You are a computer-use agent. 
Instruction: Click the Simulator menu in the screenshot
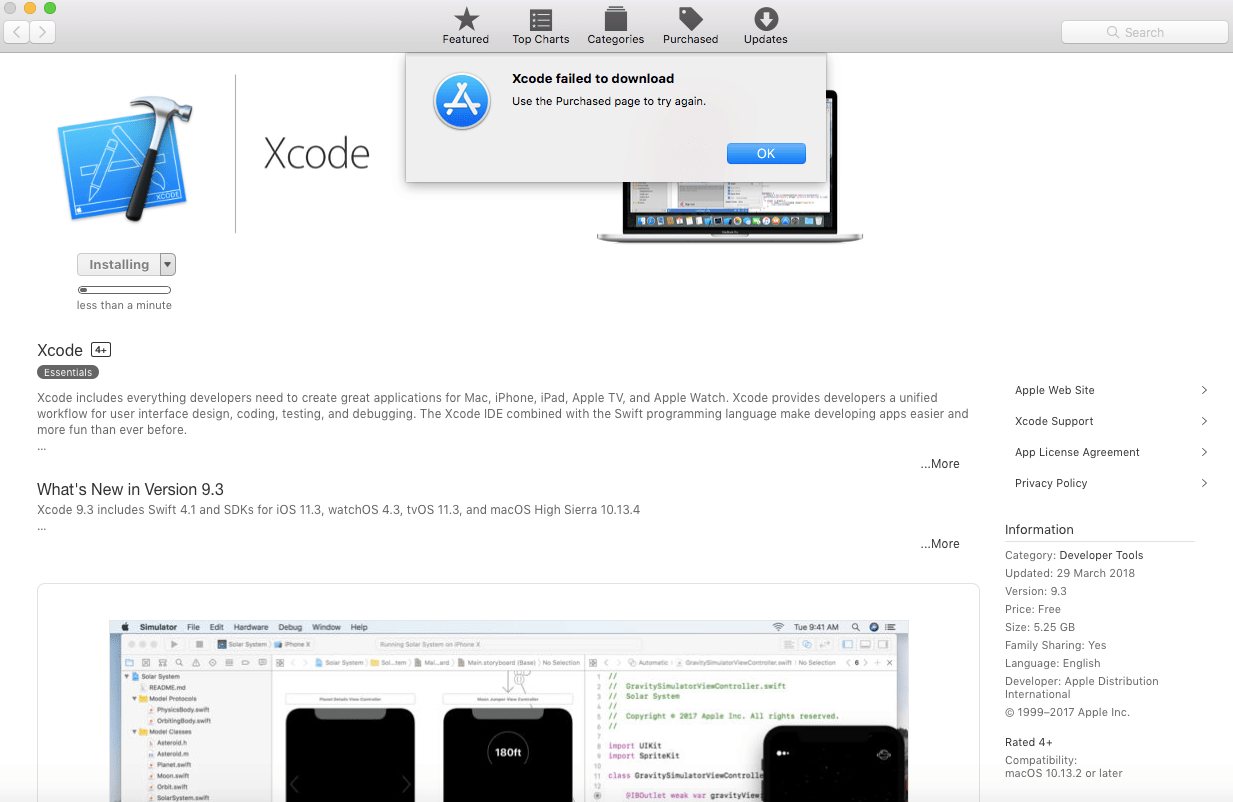tap(158, 627)
